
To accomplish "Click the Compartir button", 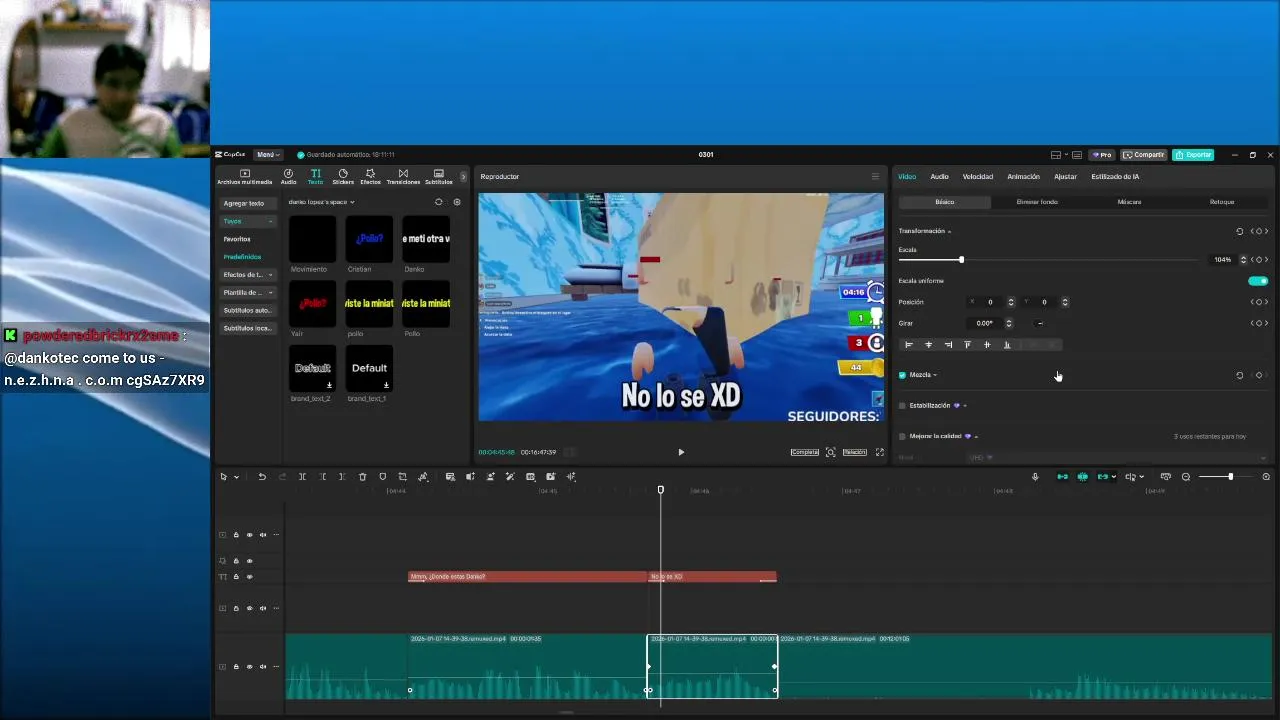I will click(x=1144, y=155).
